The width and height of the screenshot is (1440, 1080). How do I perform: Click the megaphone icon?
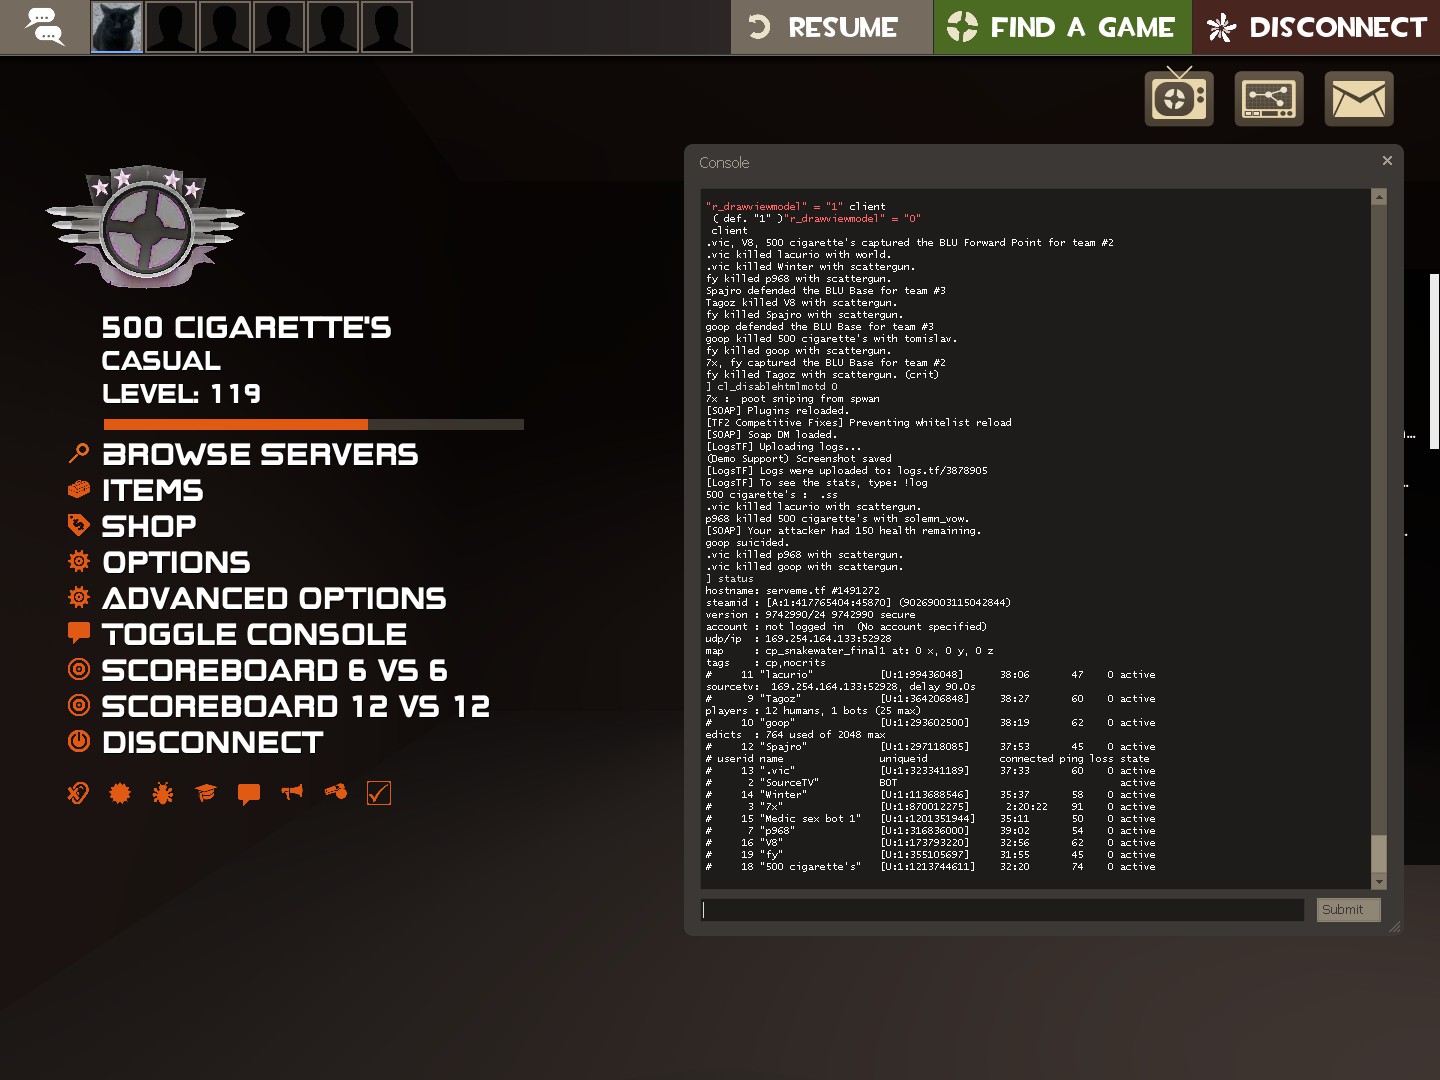(292, 793)
